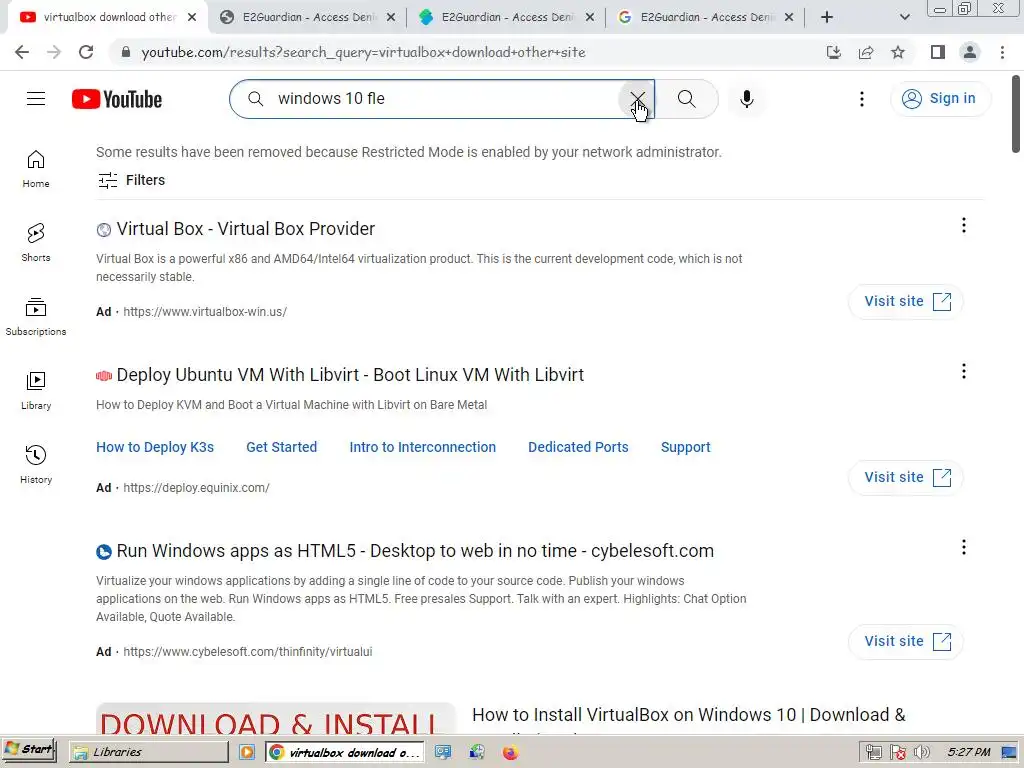Click the install app icon in address bar
Viewport: 1024px width, 768px height.
(833, 52)
